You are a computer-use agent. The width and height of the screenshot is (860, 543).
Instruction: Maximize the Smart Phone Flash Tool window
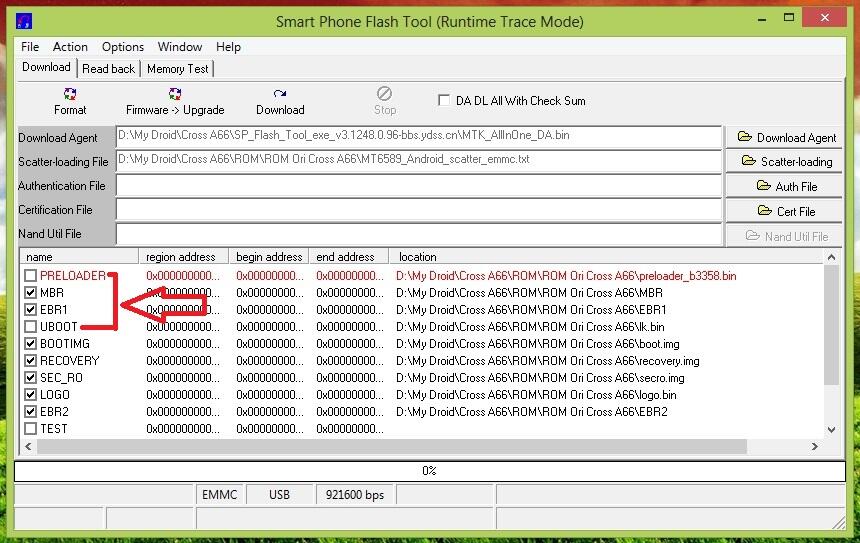pos(789,18)
